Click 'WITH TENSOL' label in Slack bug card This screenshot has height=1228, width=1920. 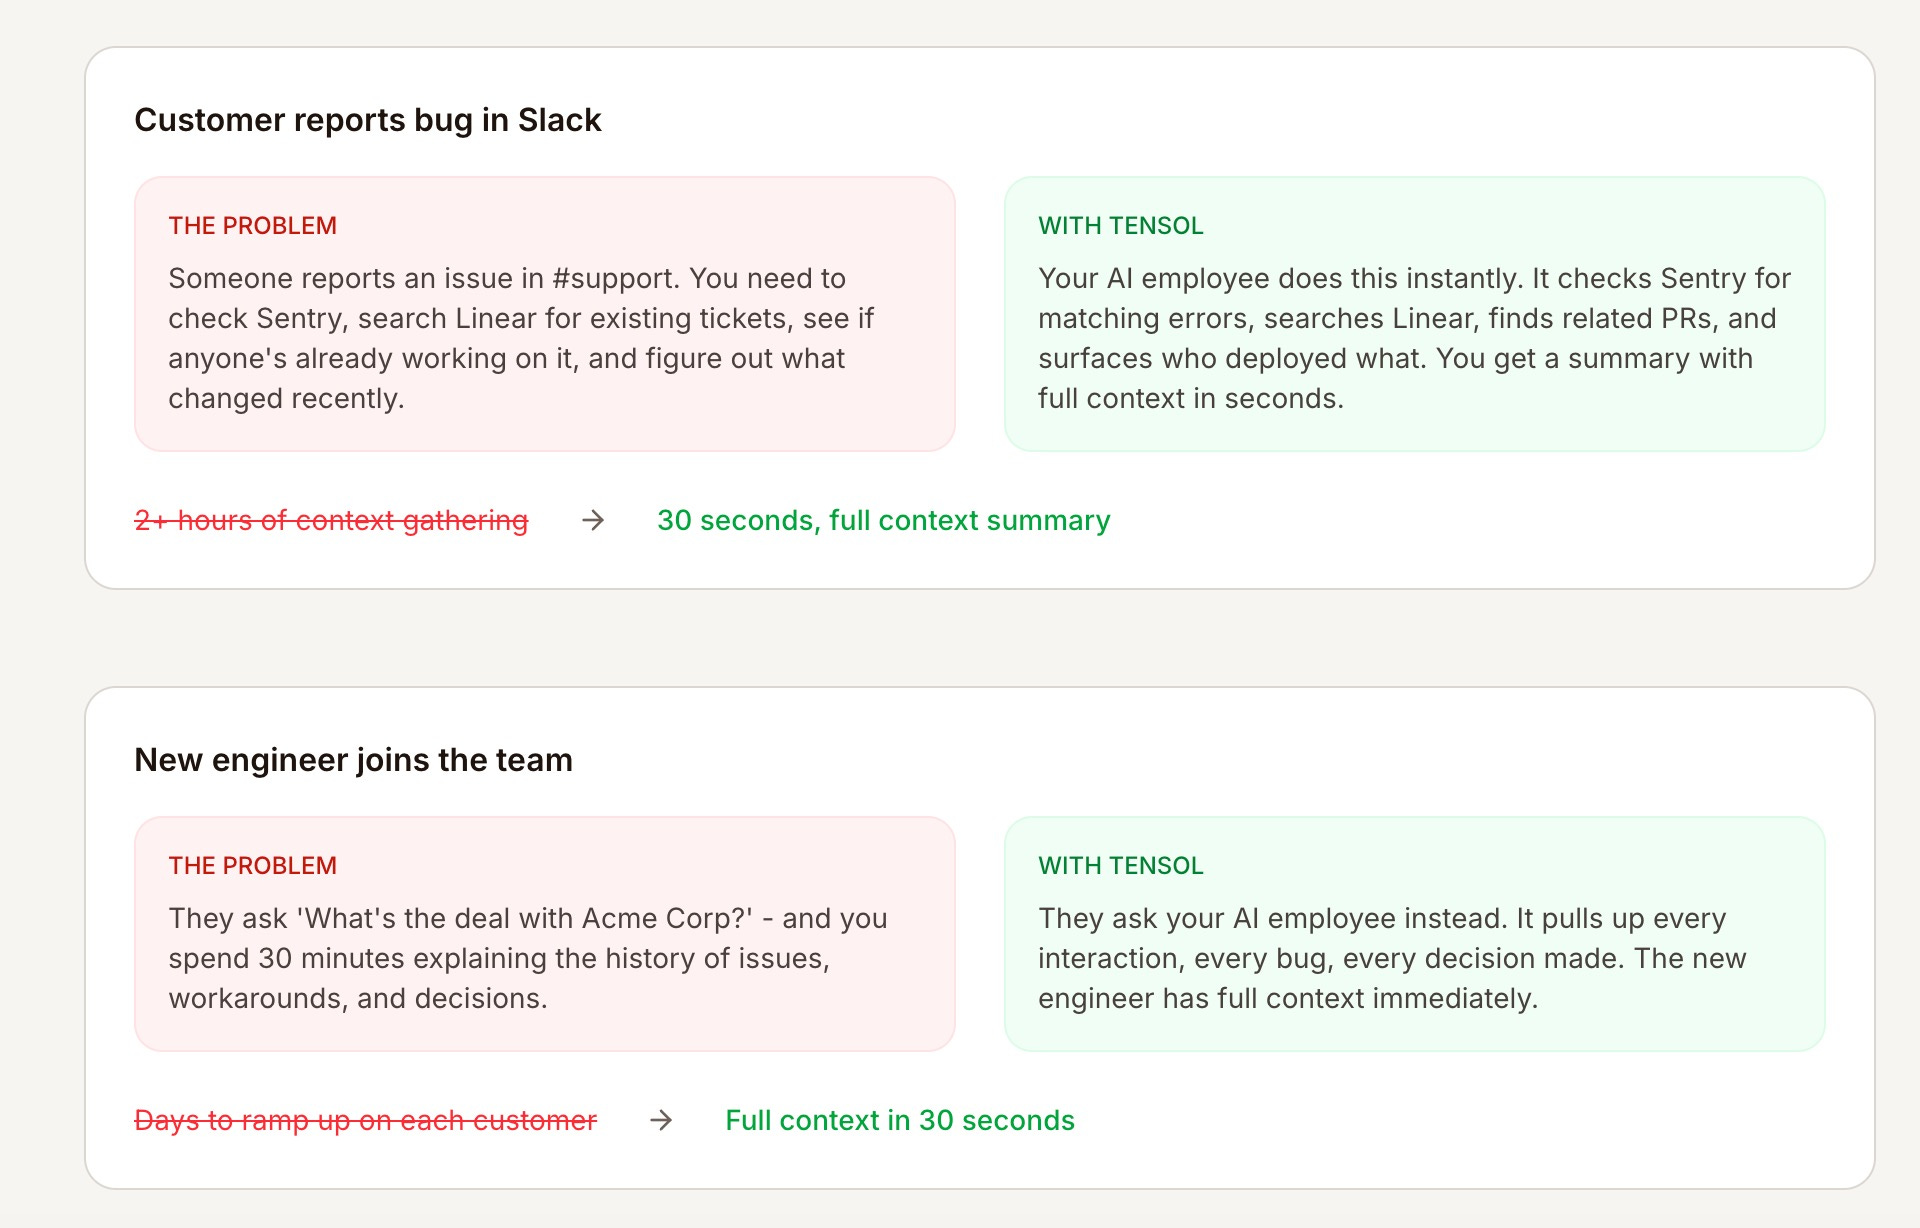(1120, 226)
